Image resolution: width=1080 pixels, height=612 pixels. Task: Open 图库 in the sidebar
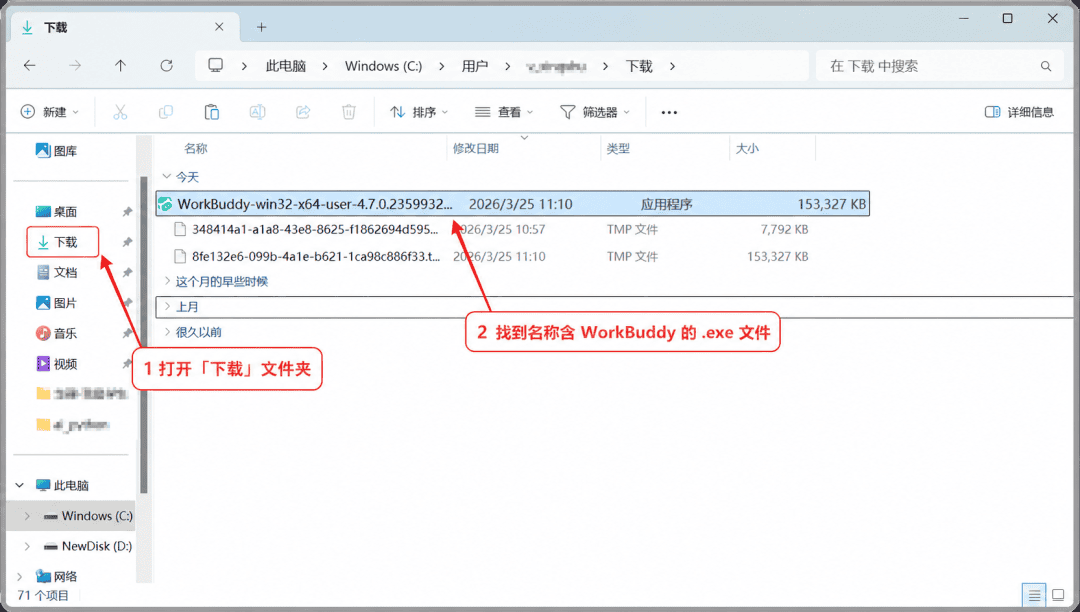tap(56, 151)
